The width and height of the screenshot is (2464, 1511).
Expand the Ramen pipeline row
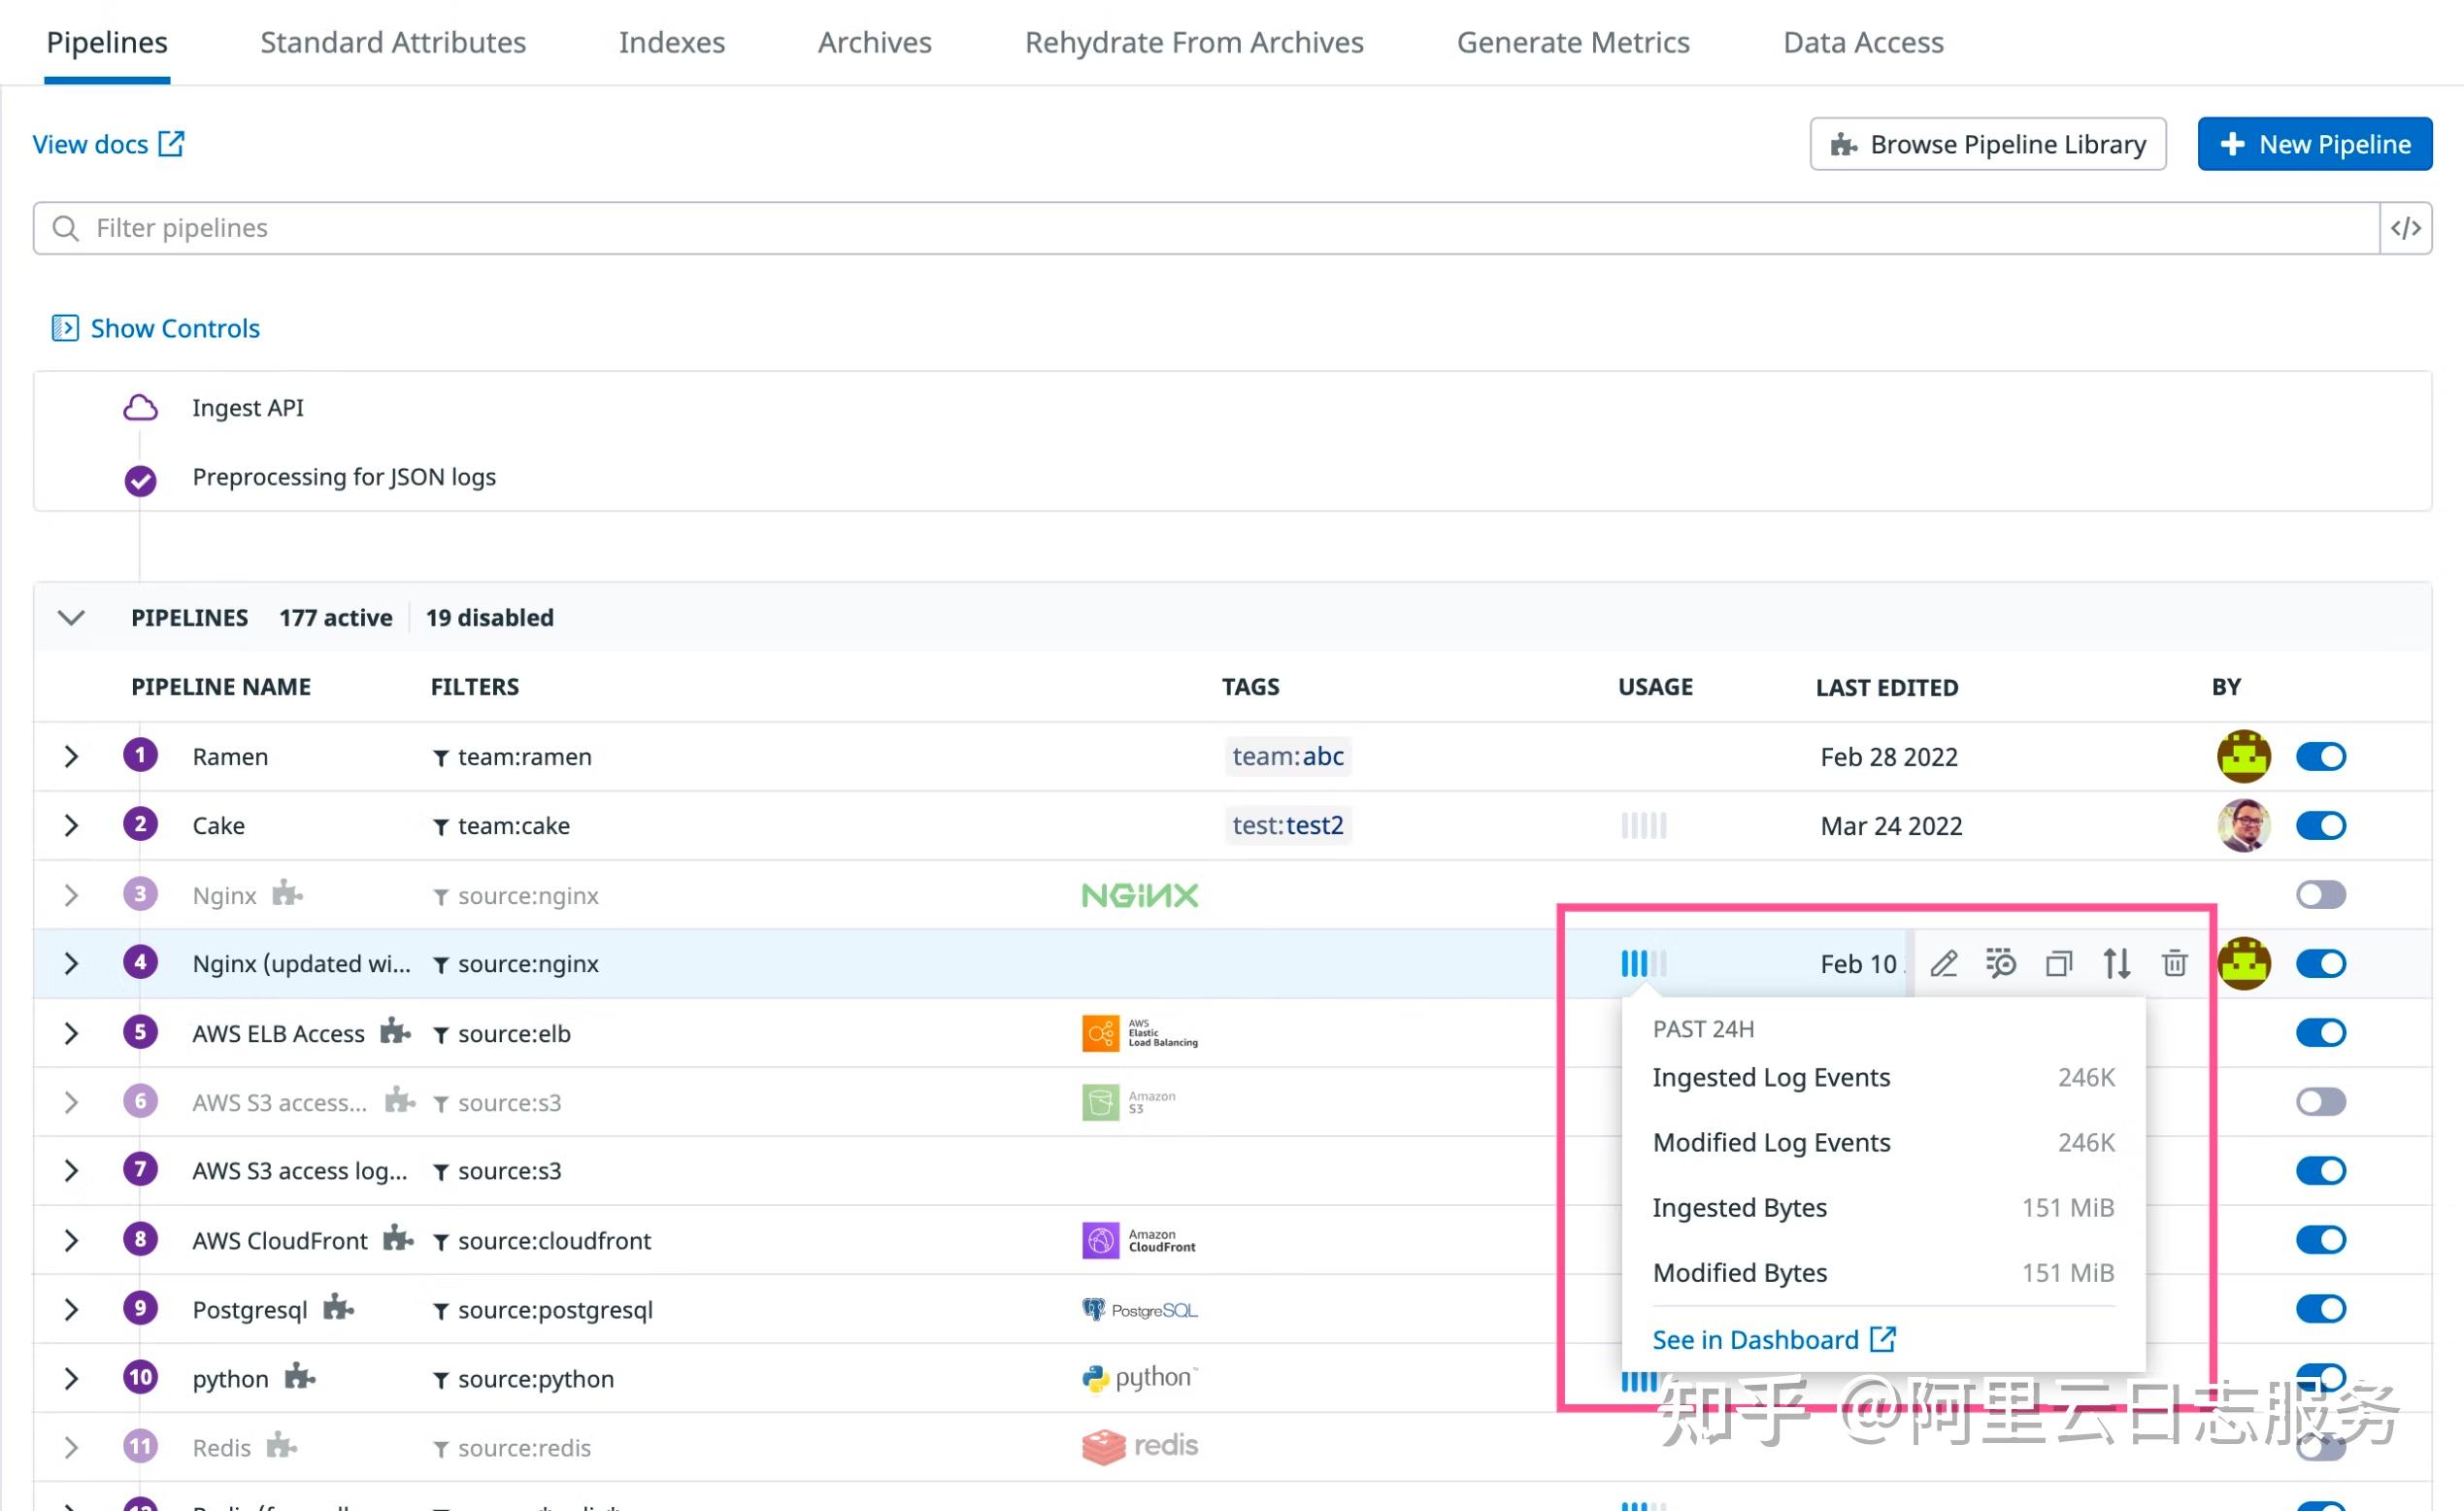tap(71, 756)
